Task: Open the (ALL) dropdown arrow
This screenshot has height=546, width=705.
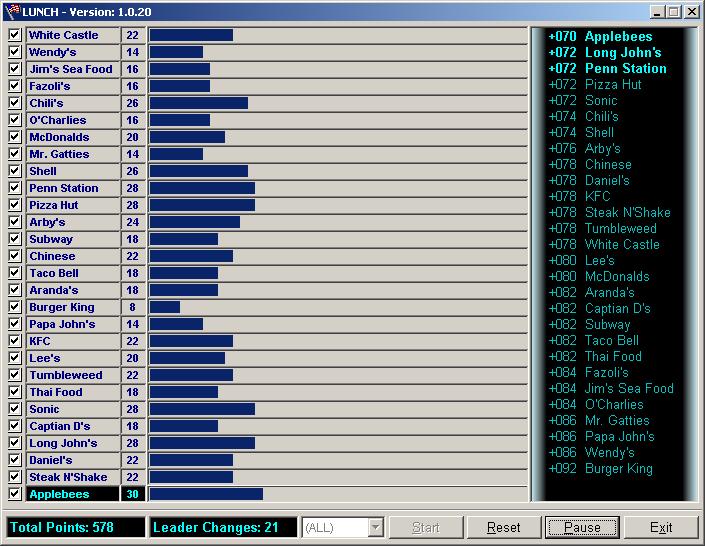Action: [375, 527]
